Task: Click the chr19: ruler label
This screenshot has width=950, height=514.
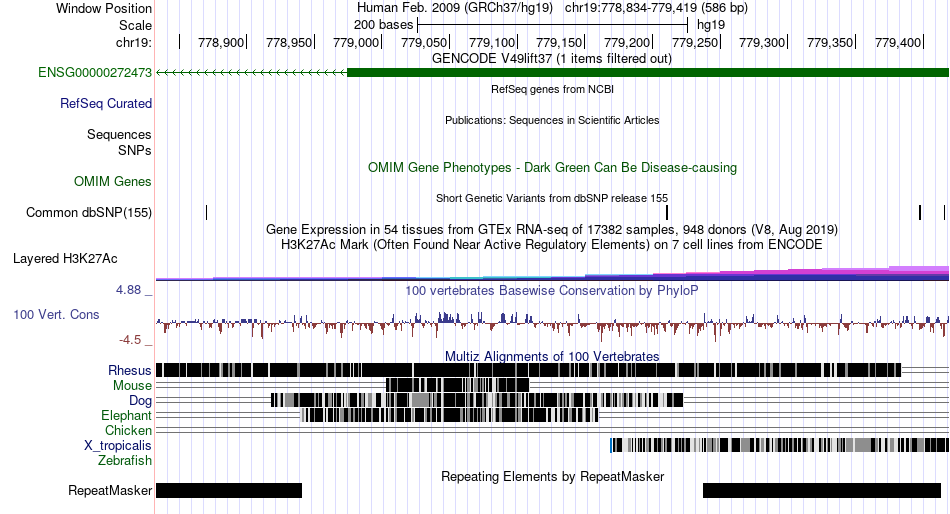Action: click(133, 42)
